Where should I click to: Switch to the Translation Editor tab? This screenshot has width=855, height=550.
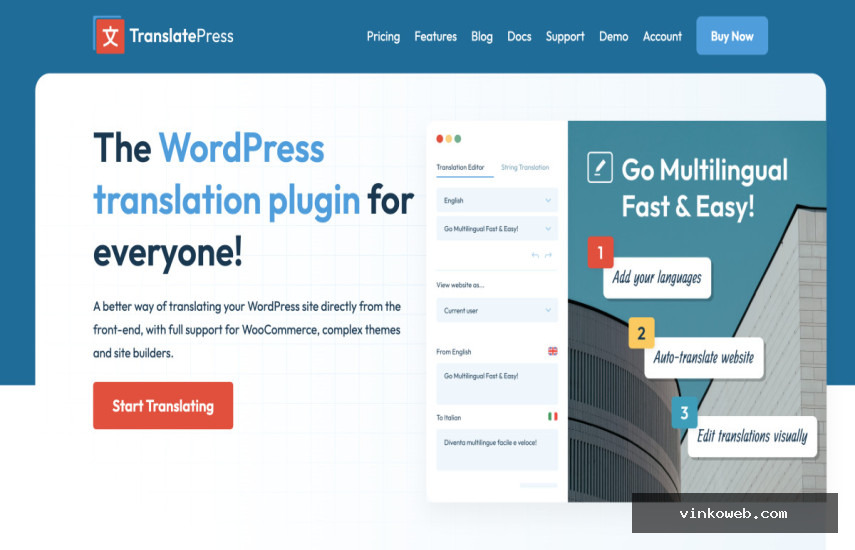[460, 167]
